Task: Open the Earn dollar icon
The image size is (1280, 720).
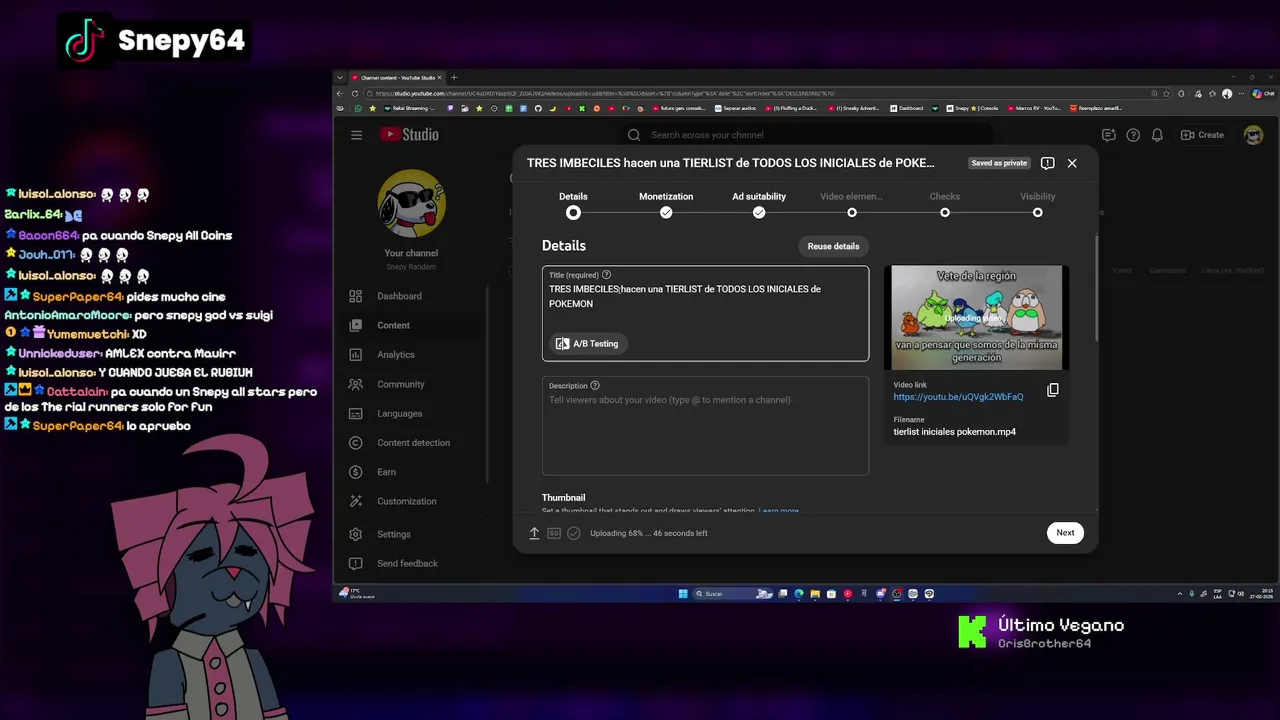Action: point(355,472)
